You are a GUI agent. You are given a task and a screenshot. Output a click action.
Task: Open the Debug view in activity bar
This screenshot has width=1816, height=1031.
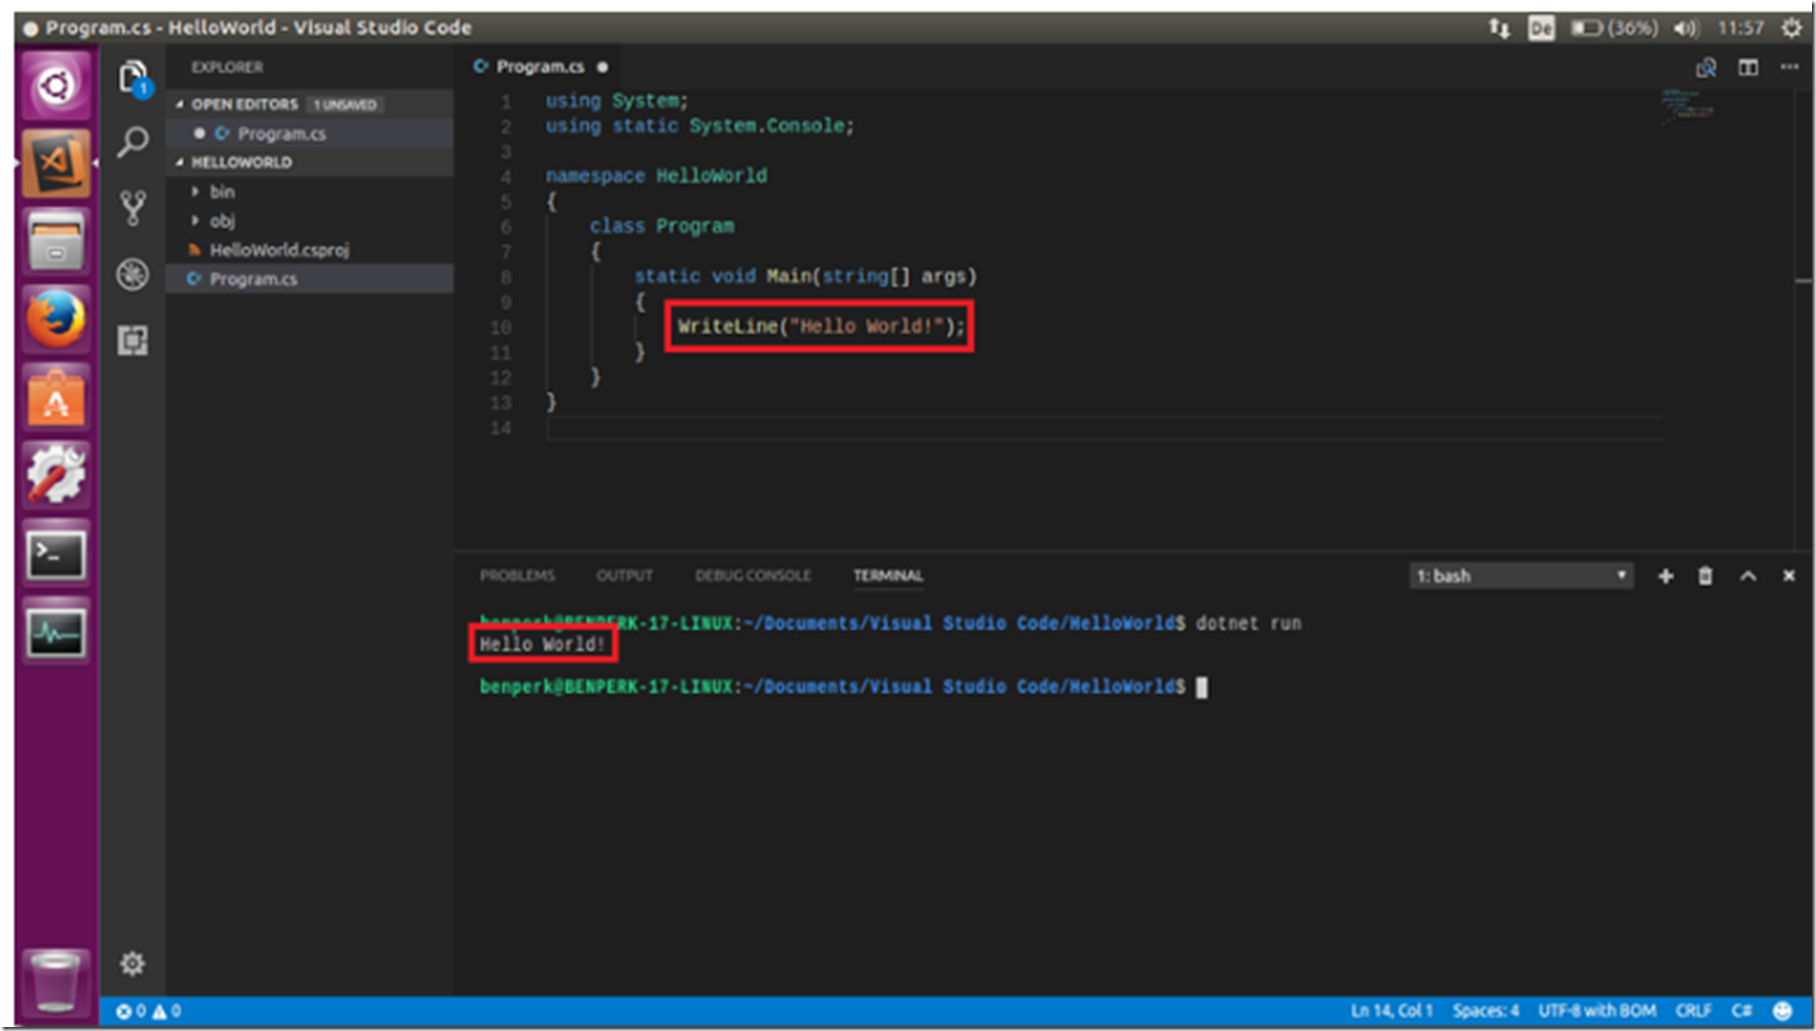pyautogui.click(x=132, y=274)
